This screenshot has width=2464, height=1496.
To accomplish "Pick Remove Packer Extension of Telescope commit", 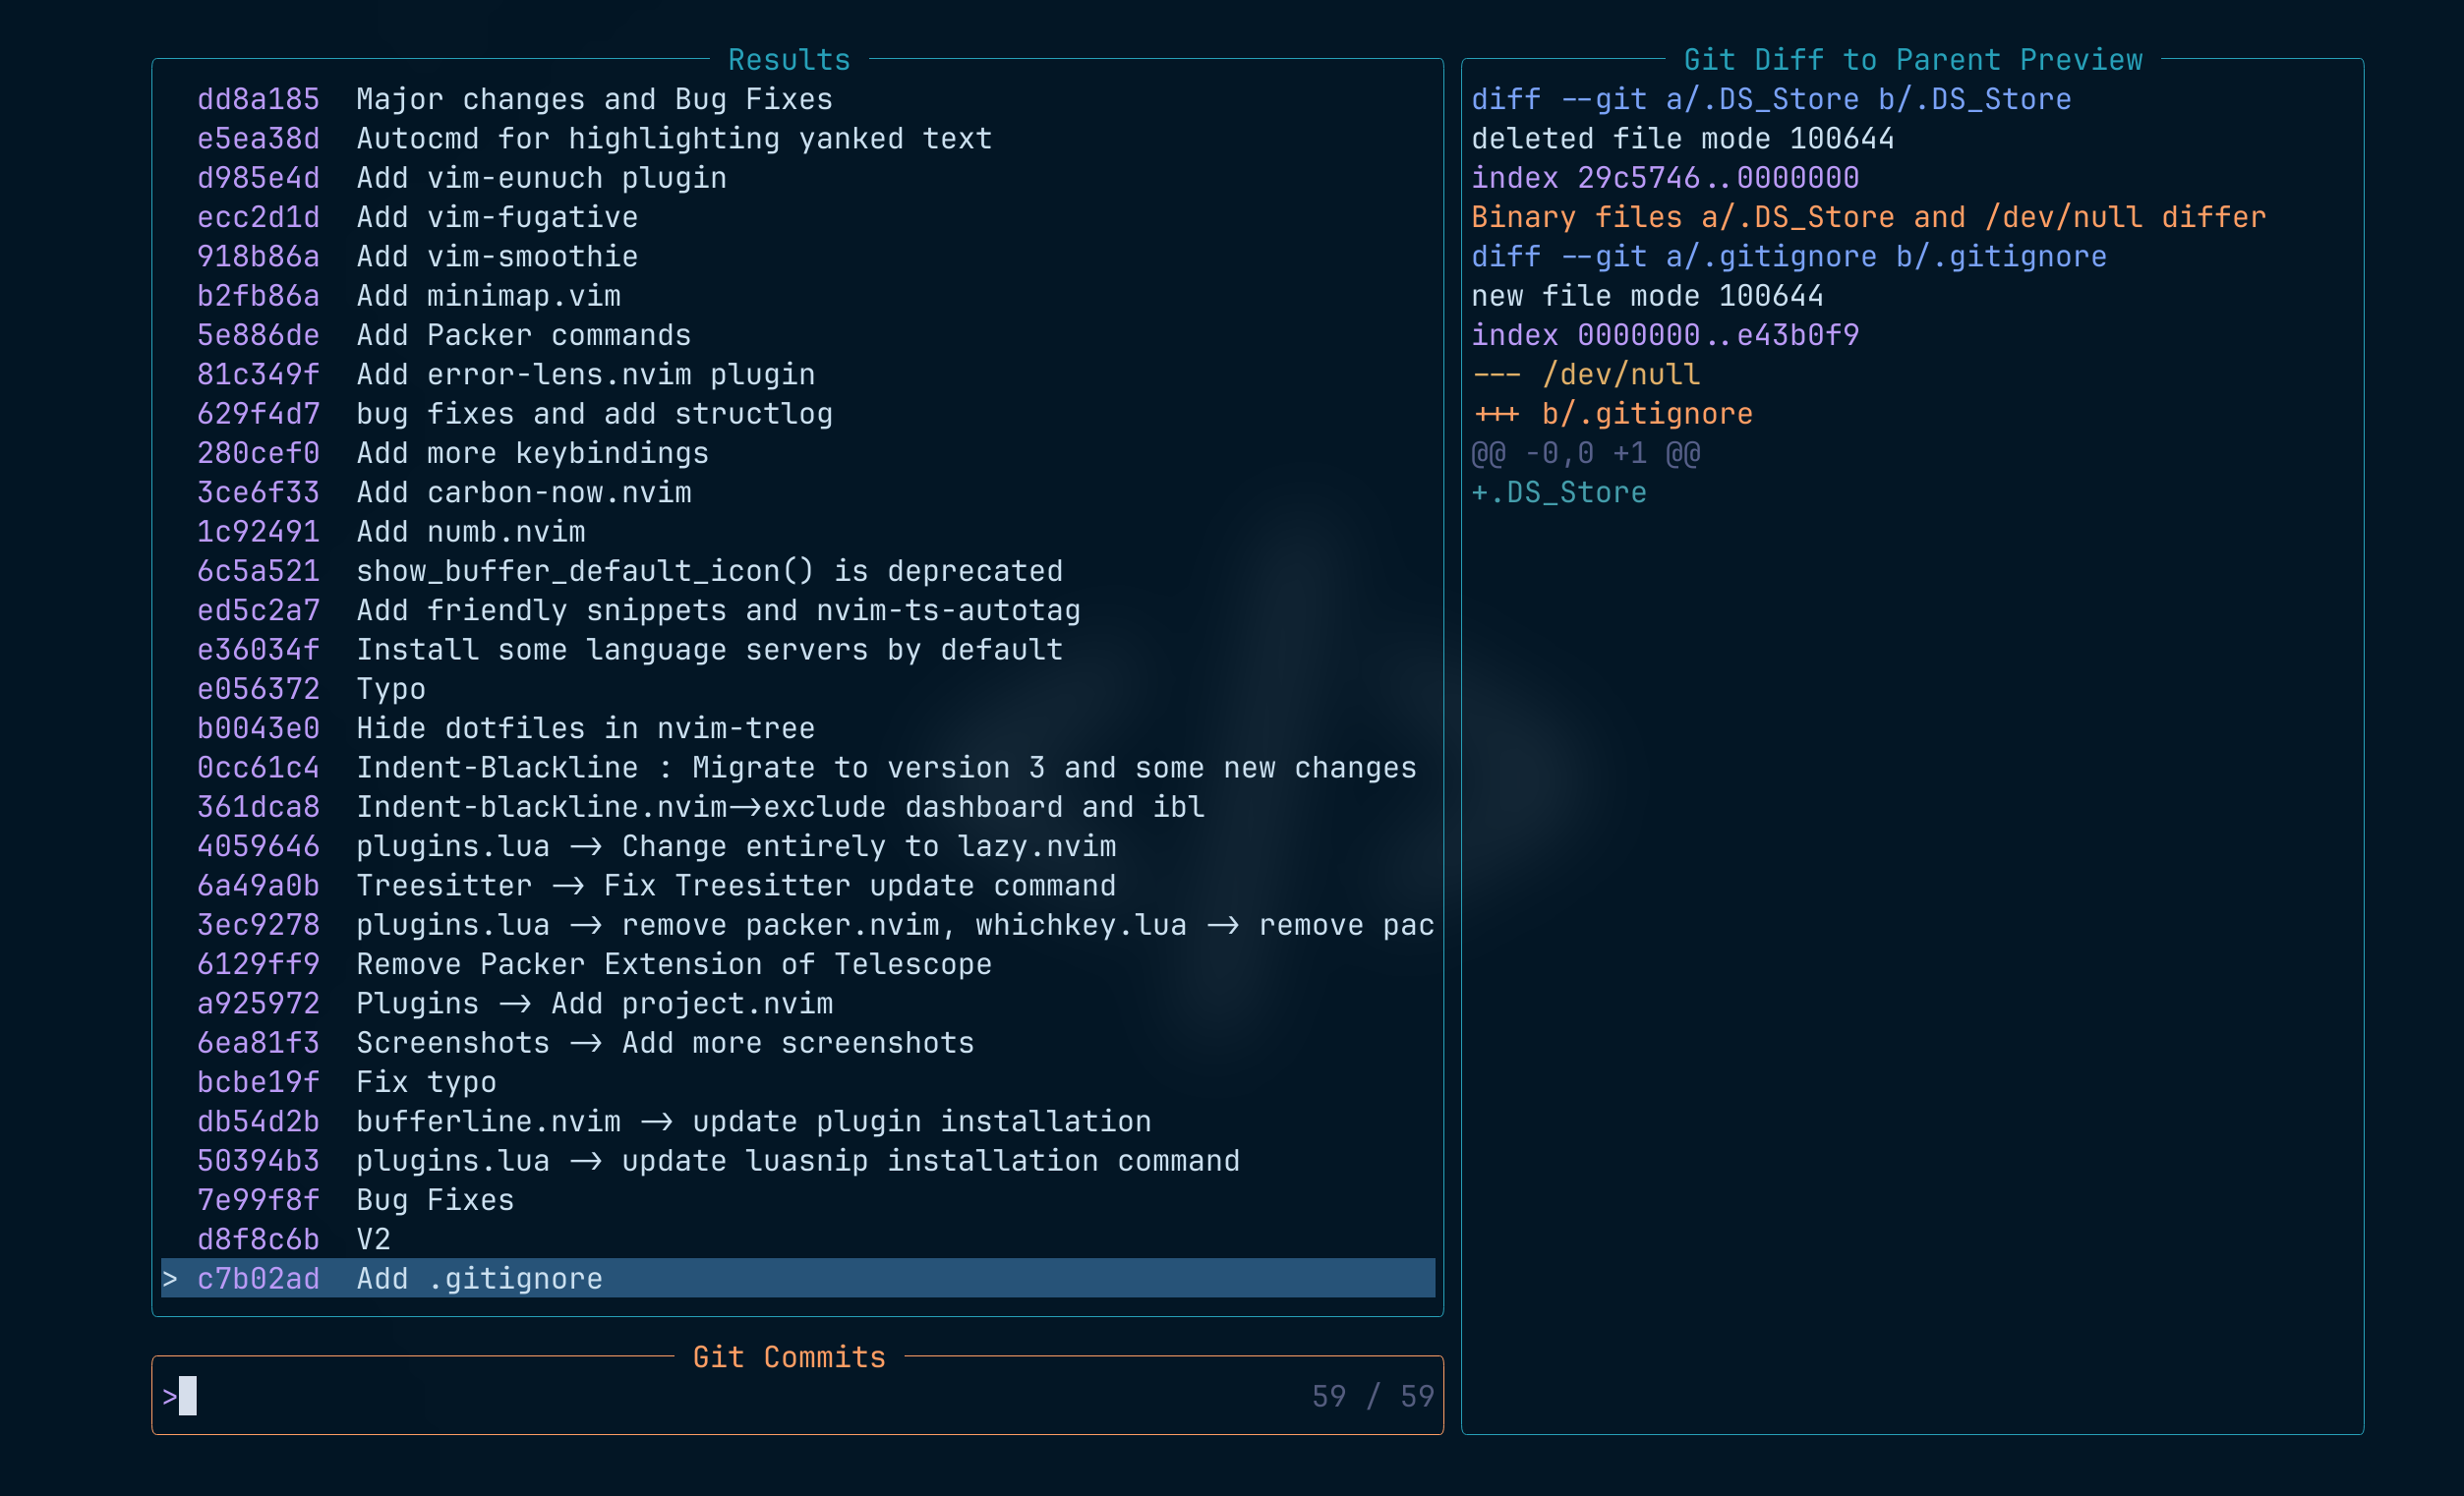I will pos(674,964).
